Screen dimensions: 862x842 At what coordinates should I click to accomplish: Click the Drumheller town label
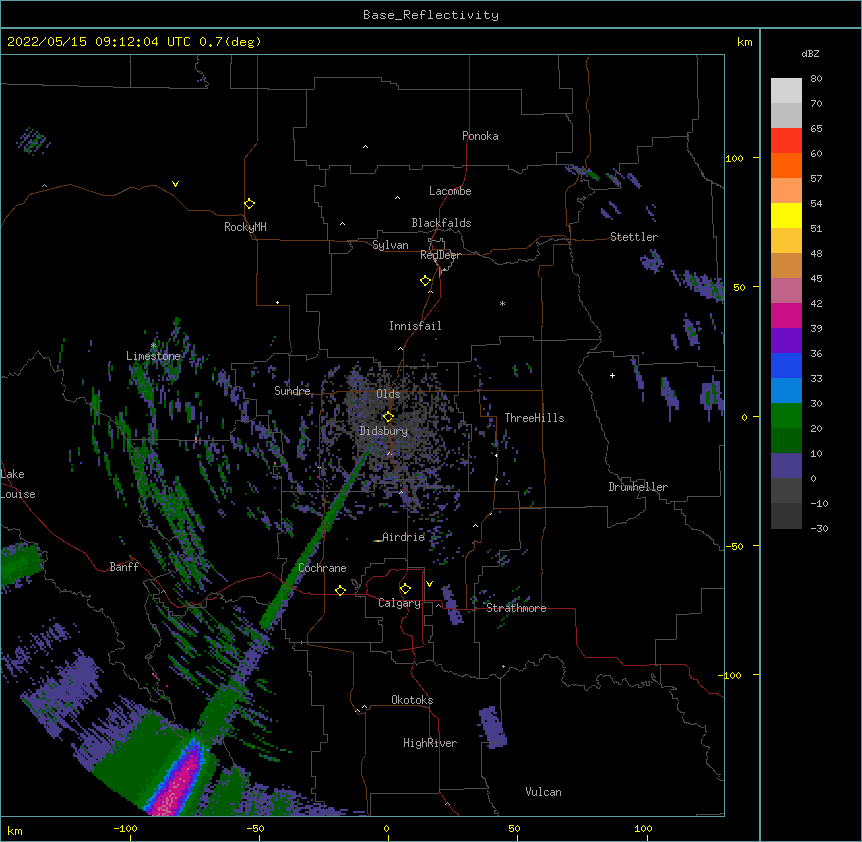638,487
